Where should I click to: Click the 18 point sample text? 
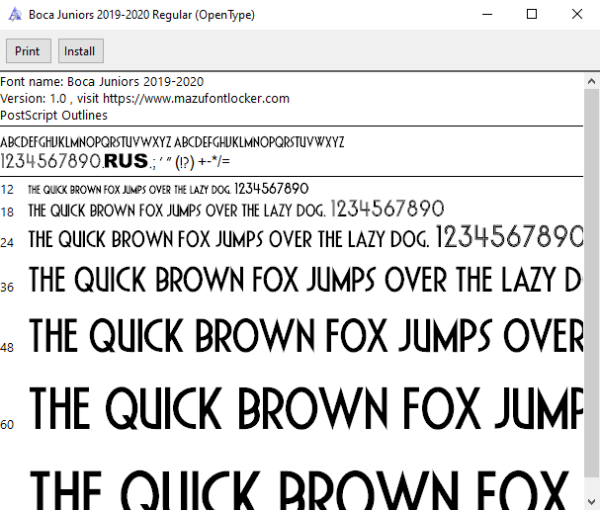click(x=236, y=210)
